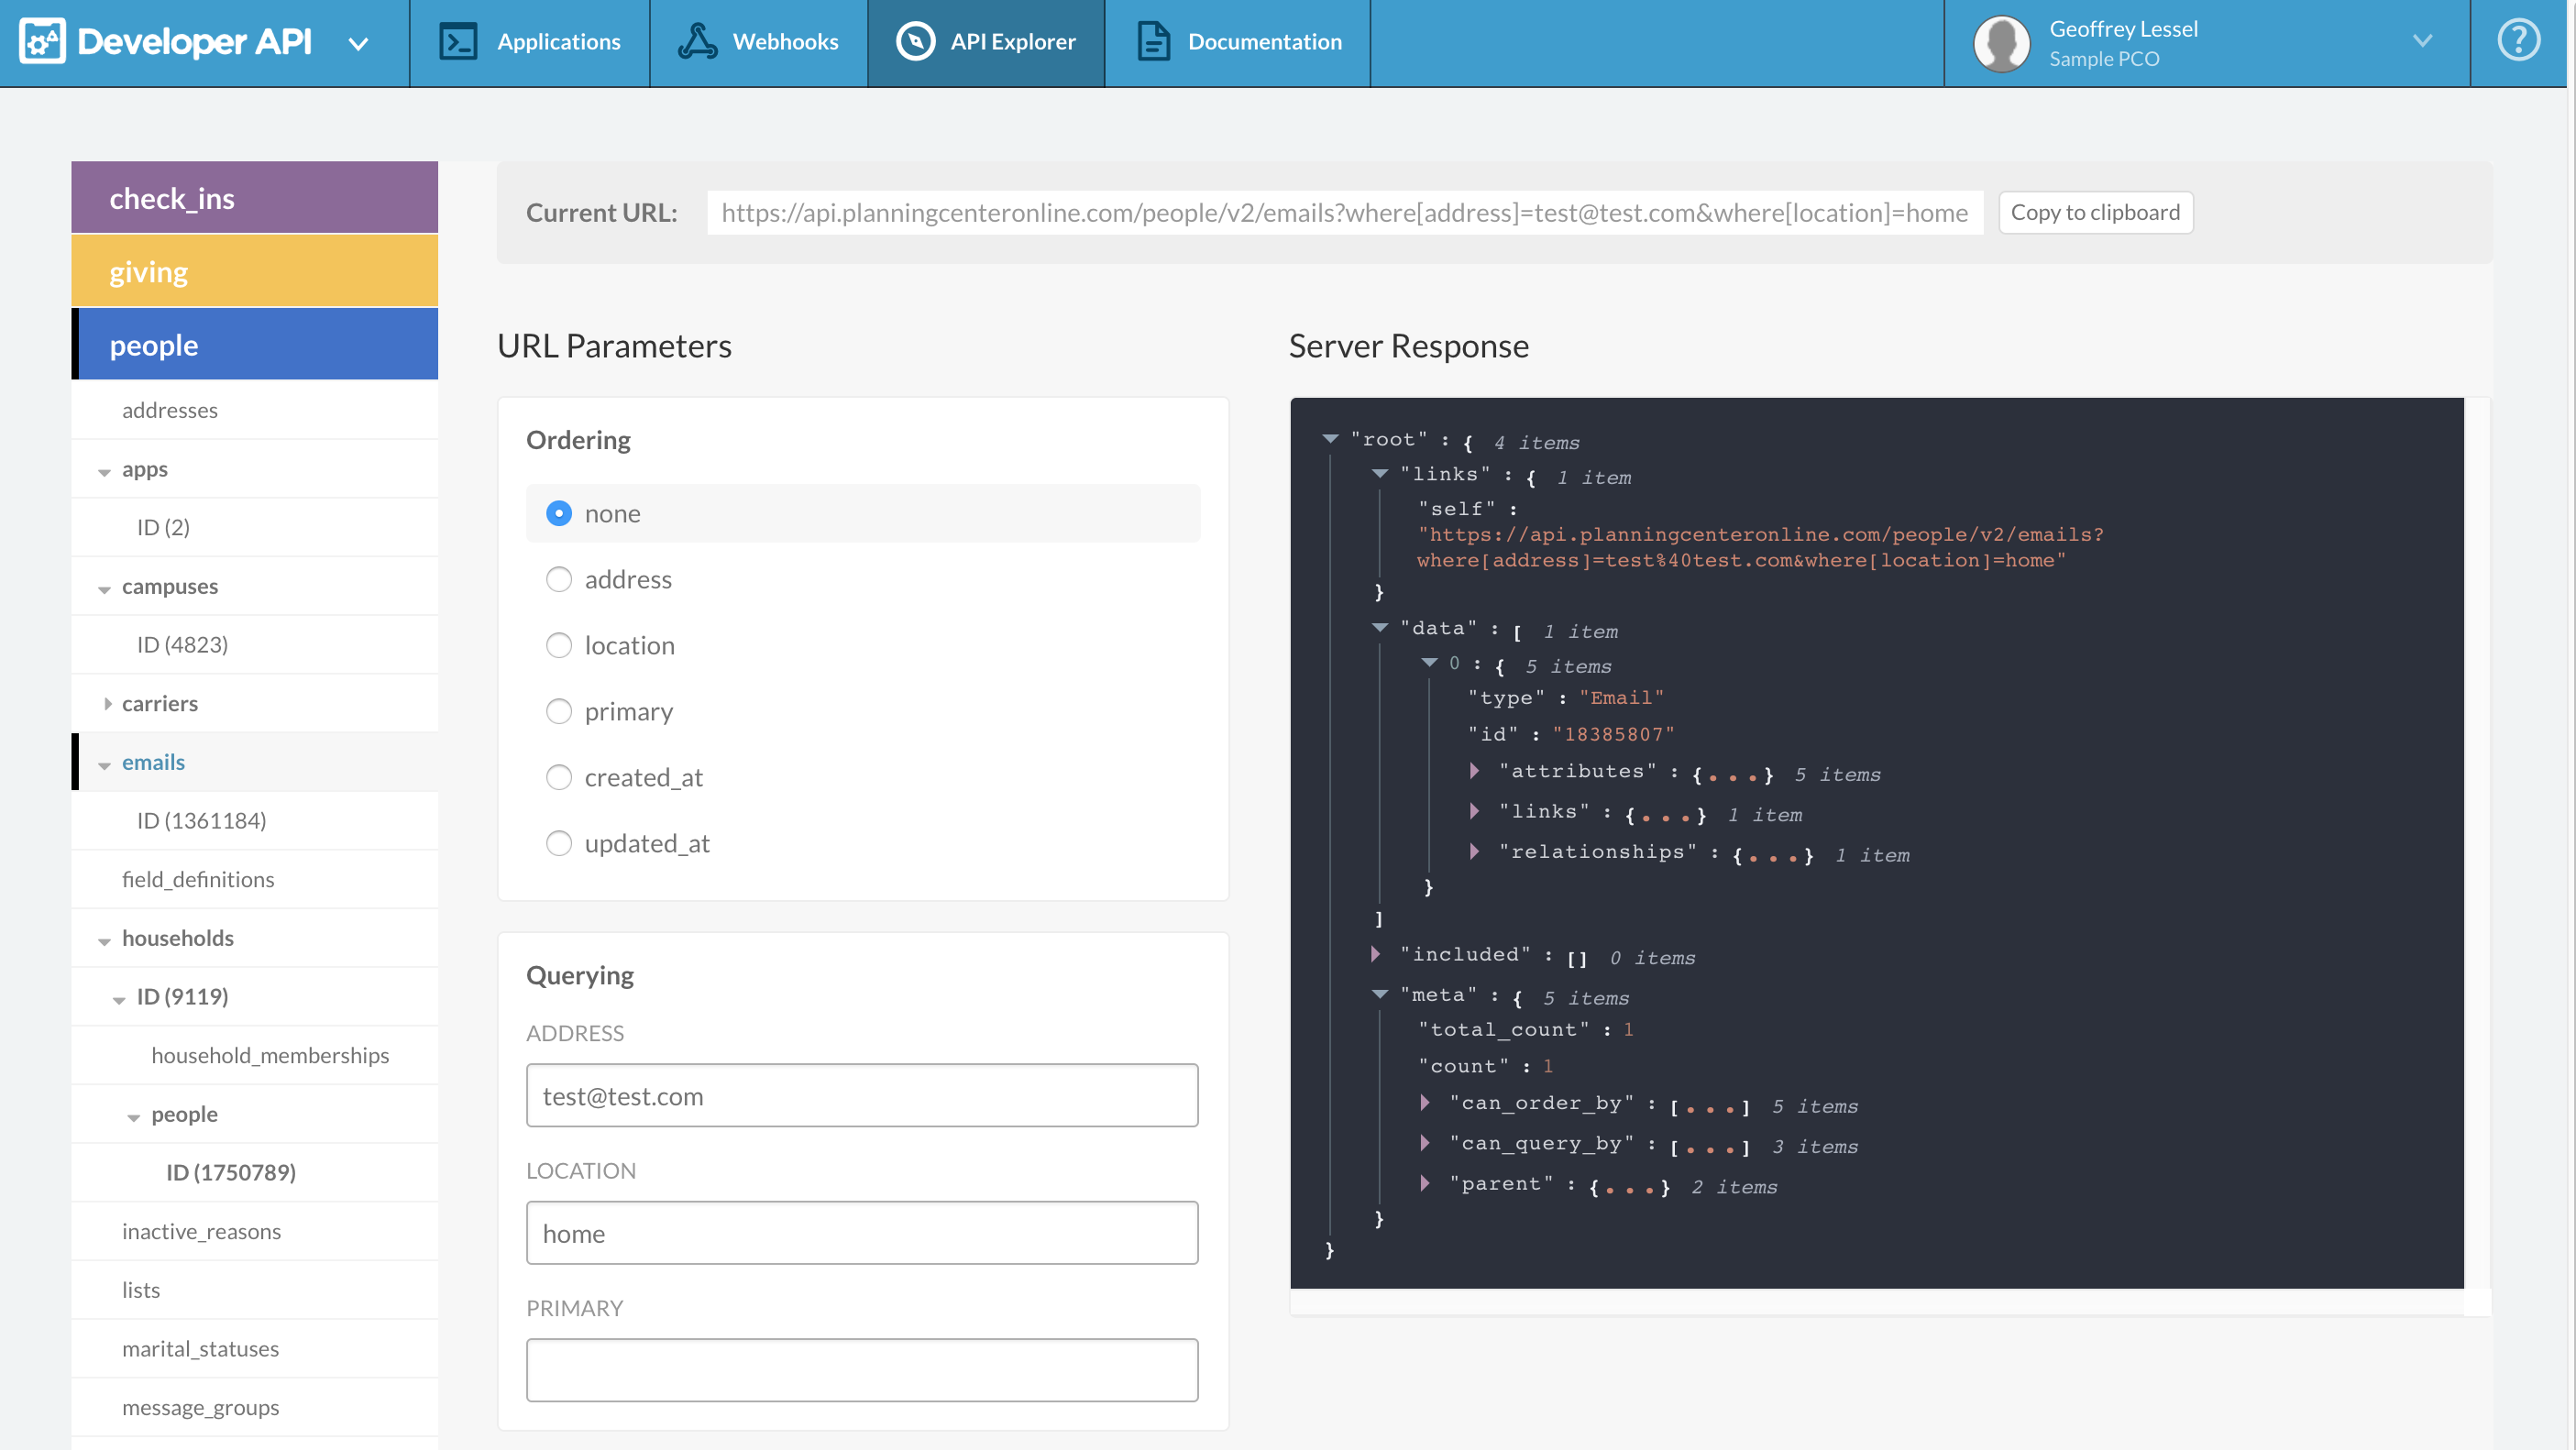Click the Applications terminal icon
Screen dimensions: 2576x1450
point(458,41)
